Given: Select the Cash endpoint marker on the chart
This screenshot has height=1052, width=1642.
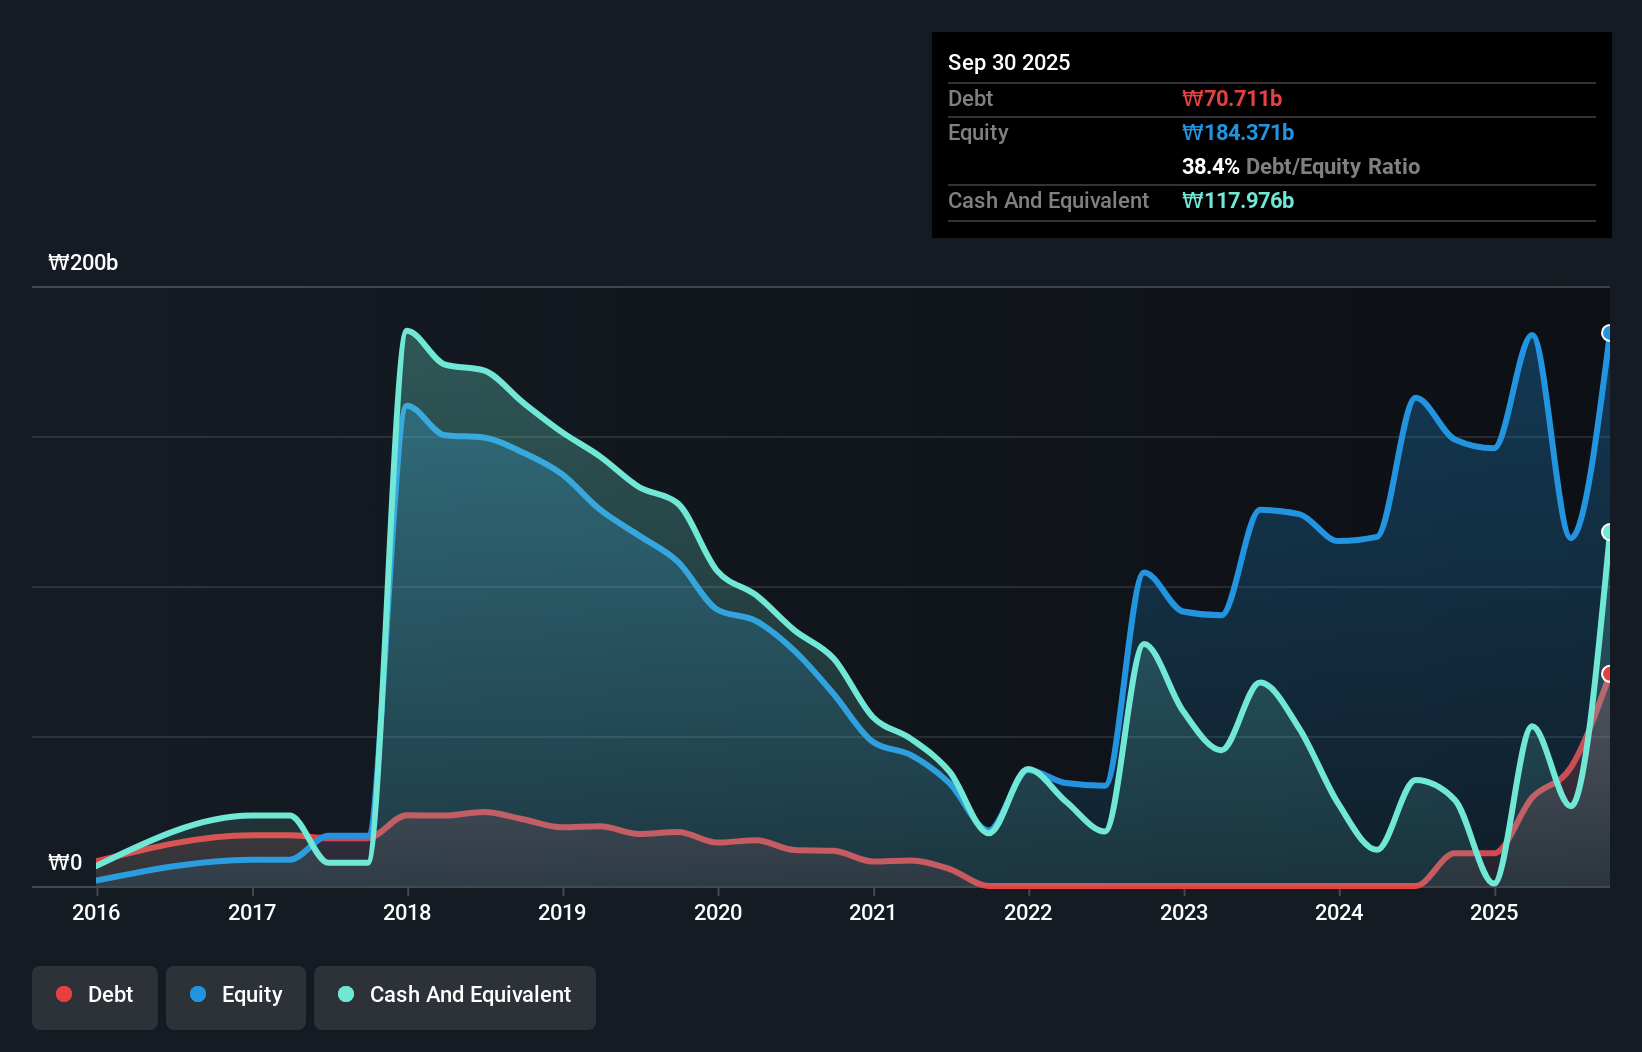Looking at the screenshot, I should [1608, 533].
